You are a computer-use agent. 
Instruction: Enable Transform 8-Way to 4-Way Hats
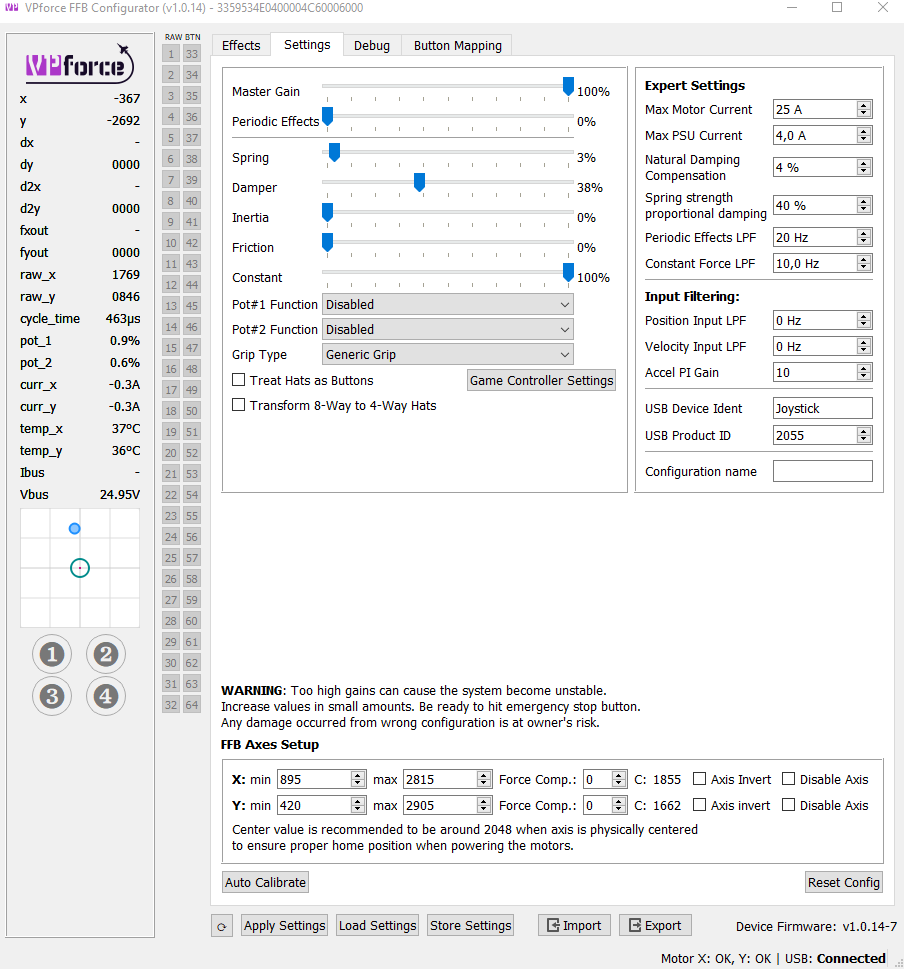click(239, 405)
